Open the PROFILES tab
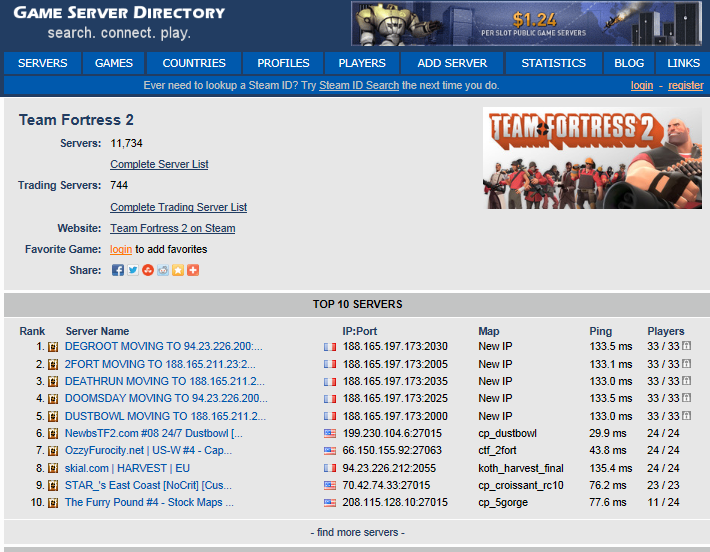The width and height of the screenshot is (710, 552). (283, 63)
